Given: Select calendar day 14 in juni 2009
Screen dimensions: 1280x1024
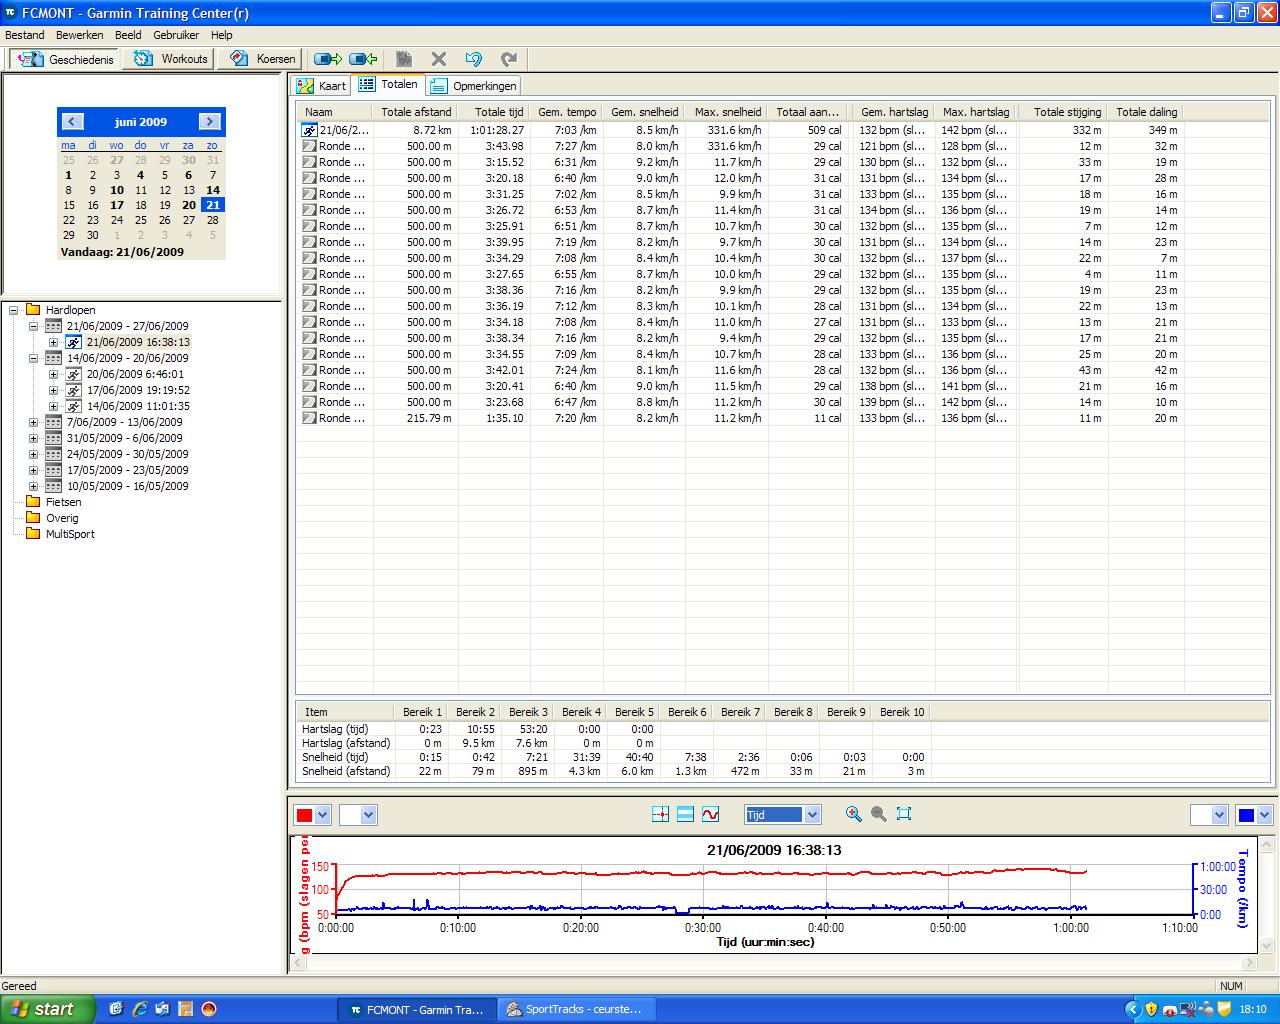Looking at the screenshot, I should (213, 190).
